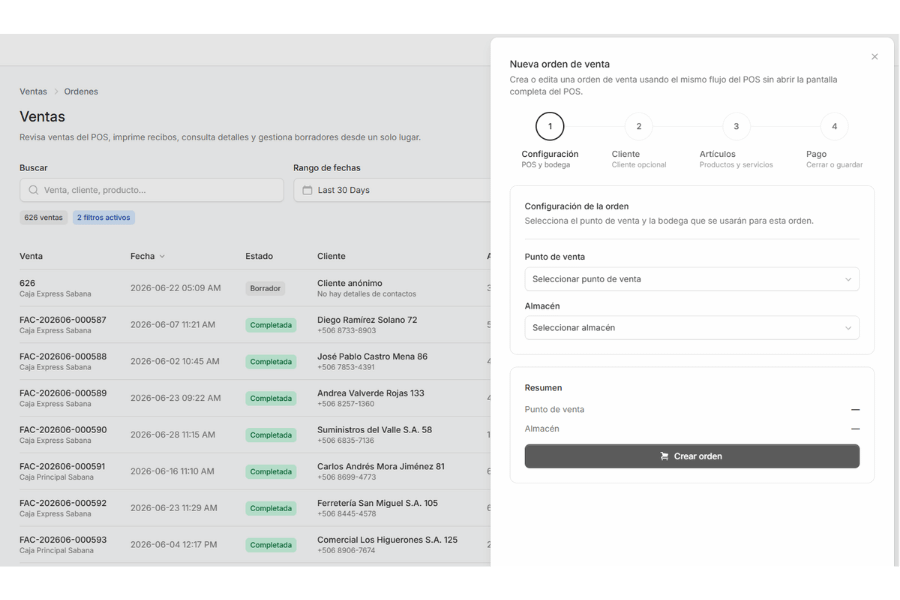Click the Crear orden button
The height and width of the screenshot is (600, 900).
point(692,456)
